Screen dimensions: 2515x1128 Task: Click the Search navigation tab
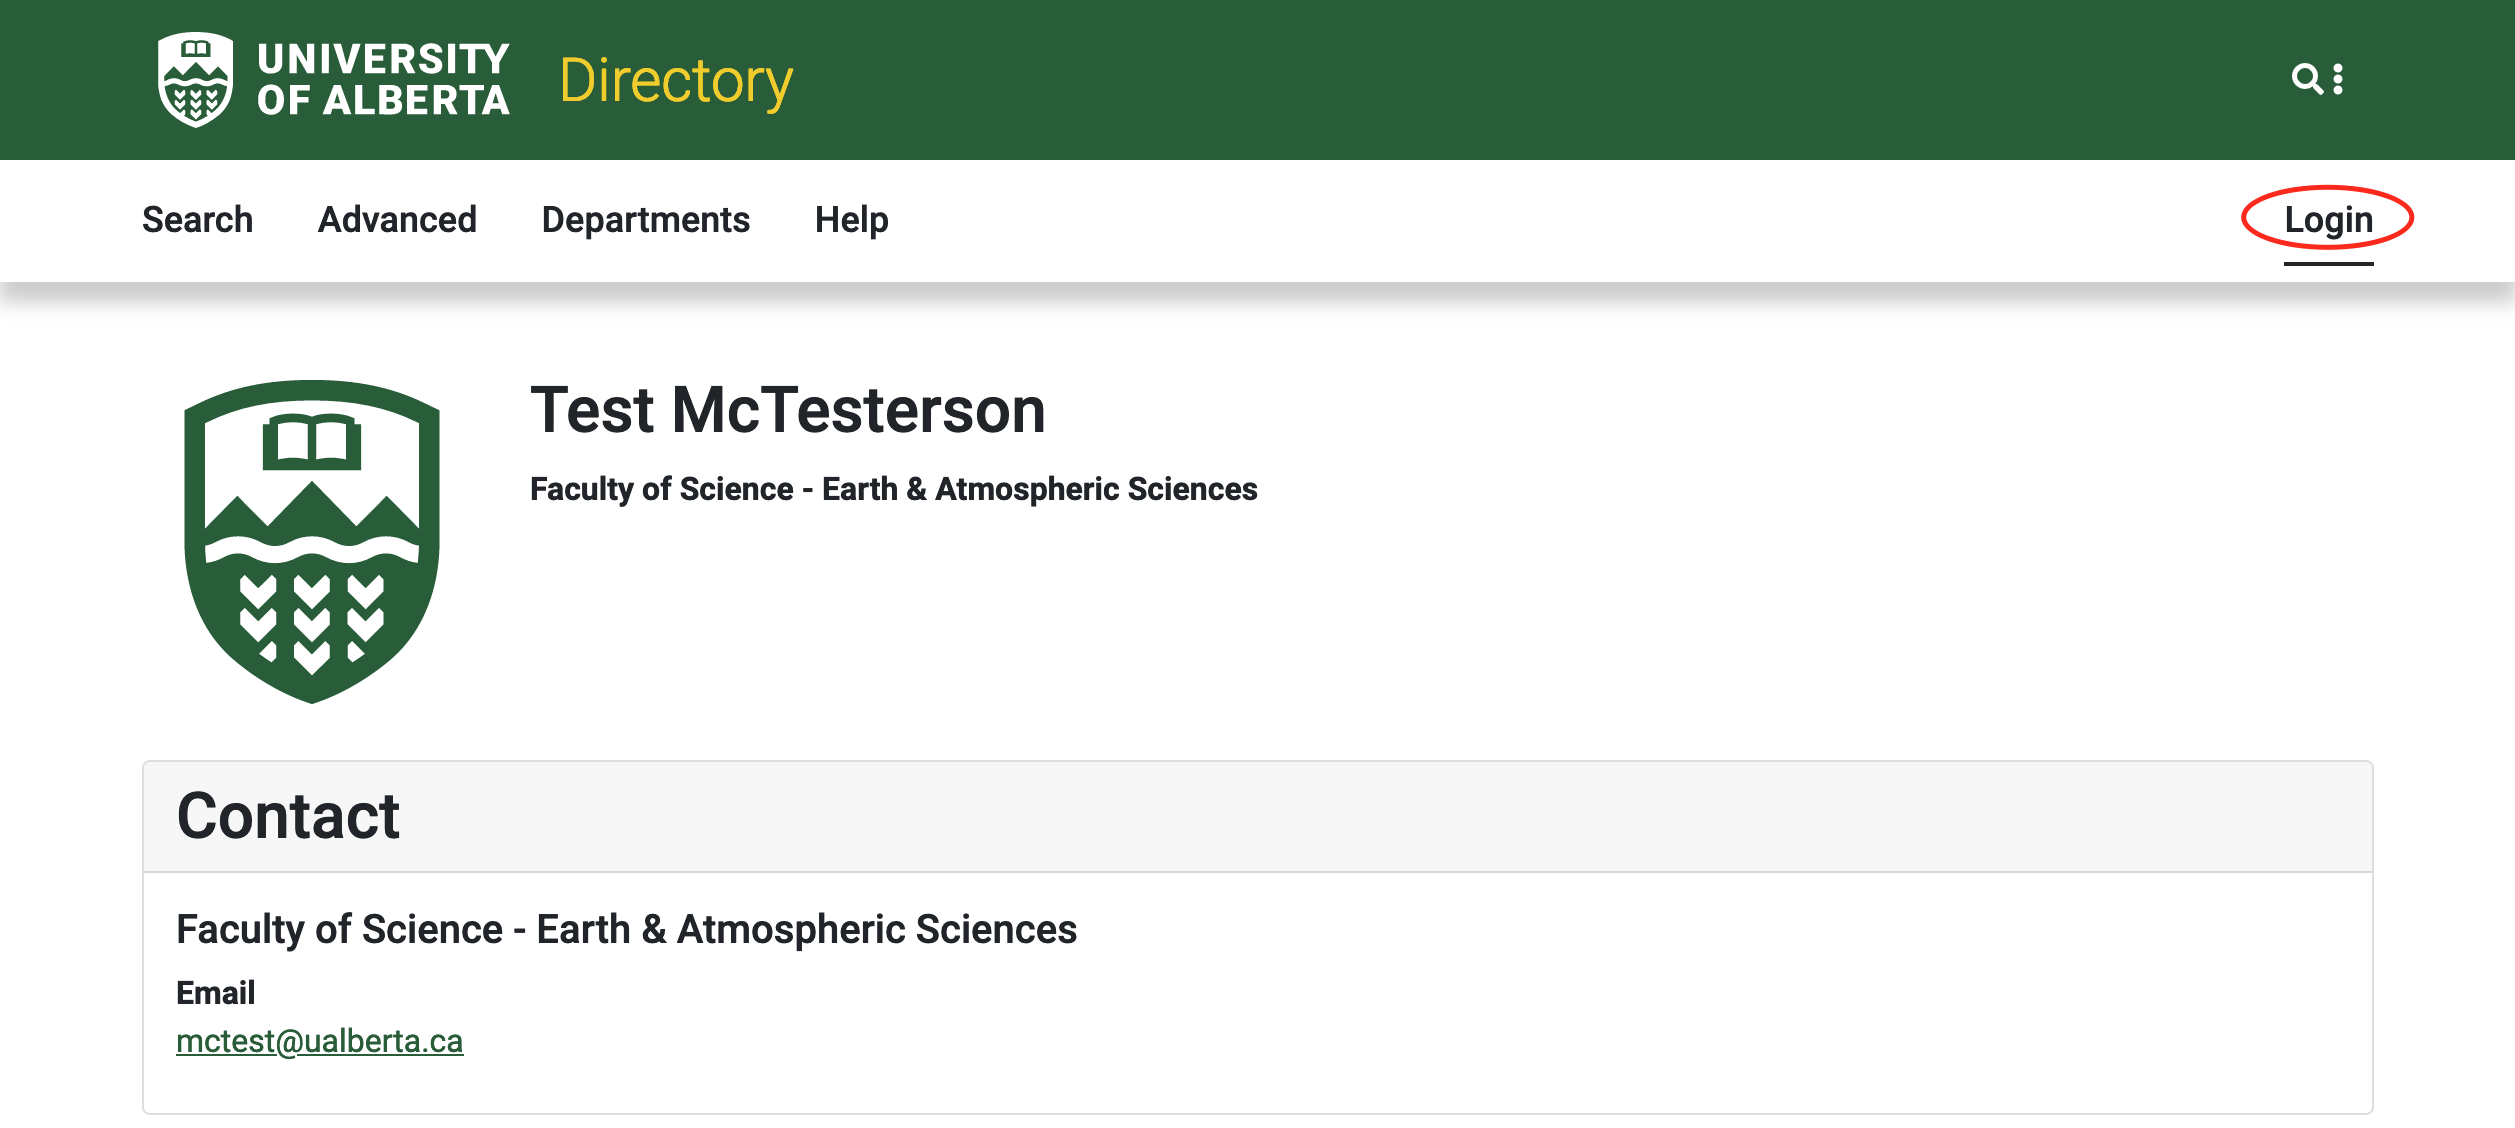(x=196, y=220)
